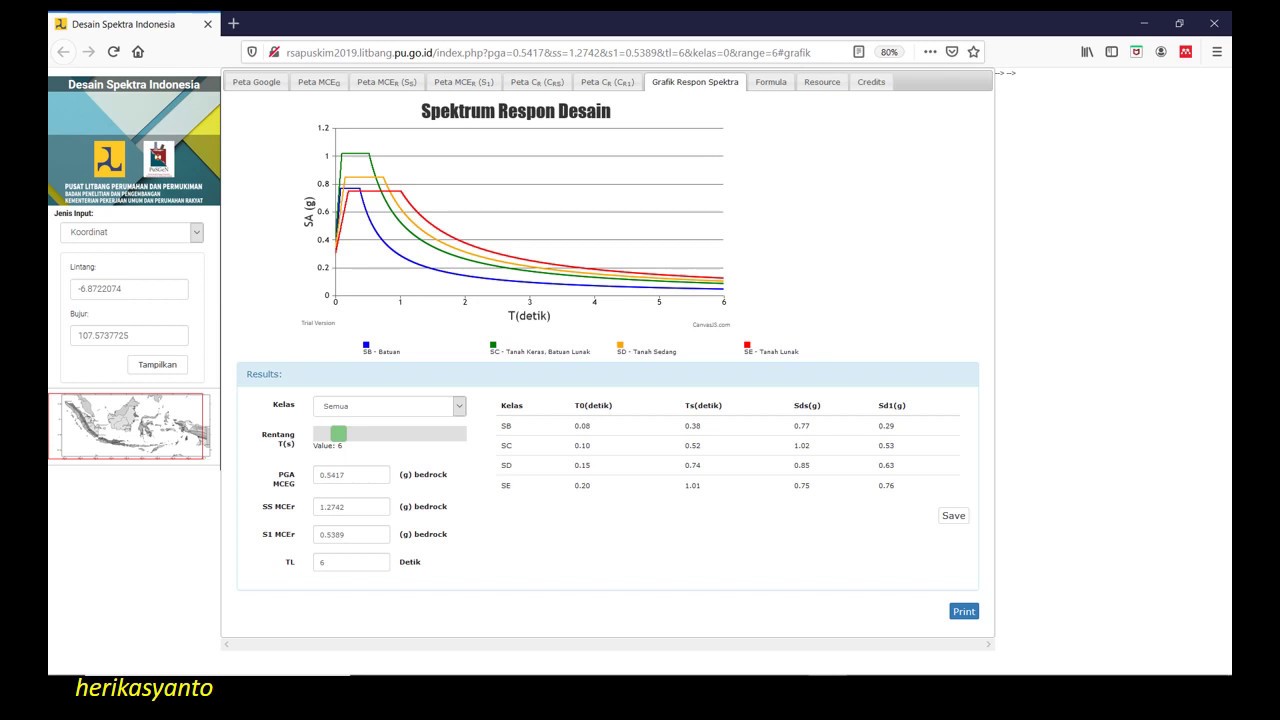This screenshot has width=1280, height=720.
Task: Toggle SE - Tanah Lunak red legend swatch
Action: [747, 344]
